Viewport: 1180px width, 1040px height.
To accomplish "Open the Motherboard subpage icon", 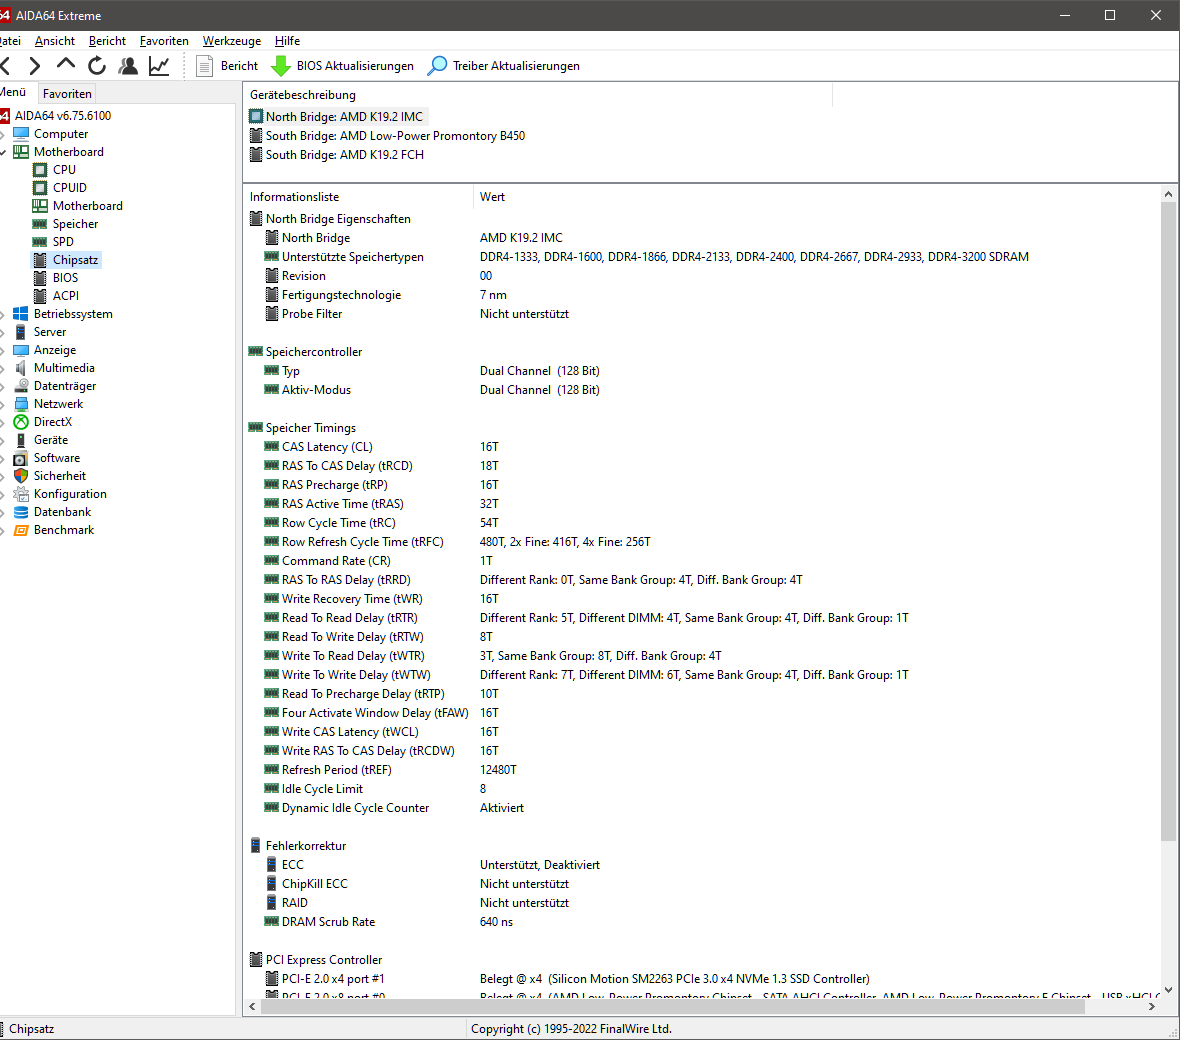I will (x=40, y=206).
